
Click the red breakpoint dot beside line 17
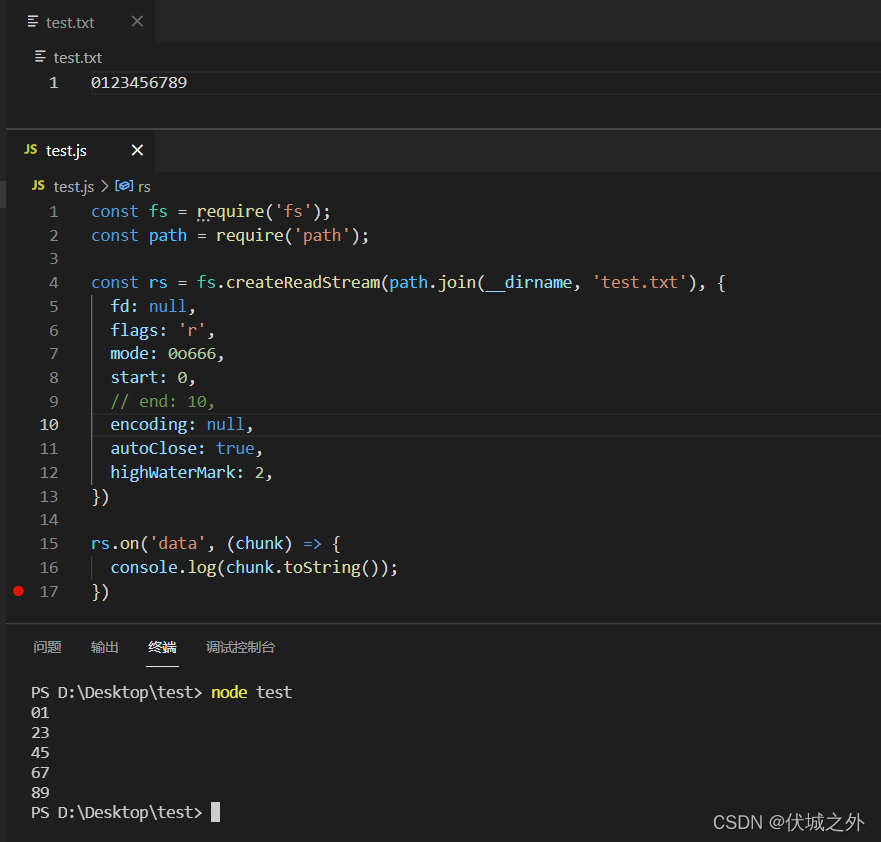17,591
